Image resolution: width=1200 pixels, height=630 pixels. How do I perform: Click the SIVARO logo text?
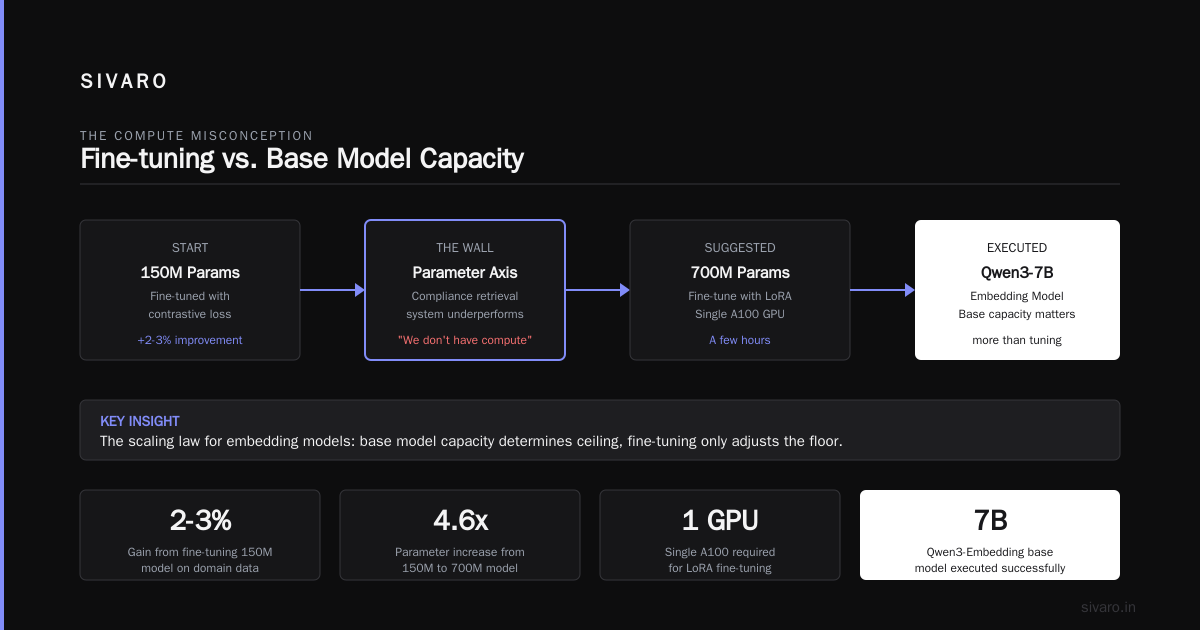tap(124, 82)
